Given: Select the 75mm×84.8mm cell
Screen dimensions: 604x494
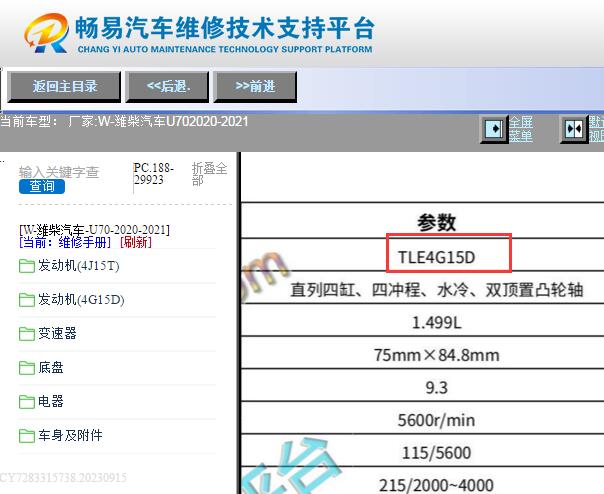Looking at the screenshot, I should [x=436, y=355].
